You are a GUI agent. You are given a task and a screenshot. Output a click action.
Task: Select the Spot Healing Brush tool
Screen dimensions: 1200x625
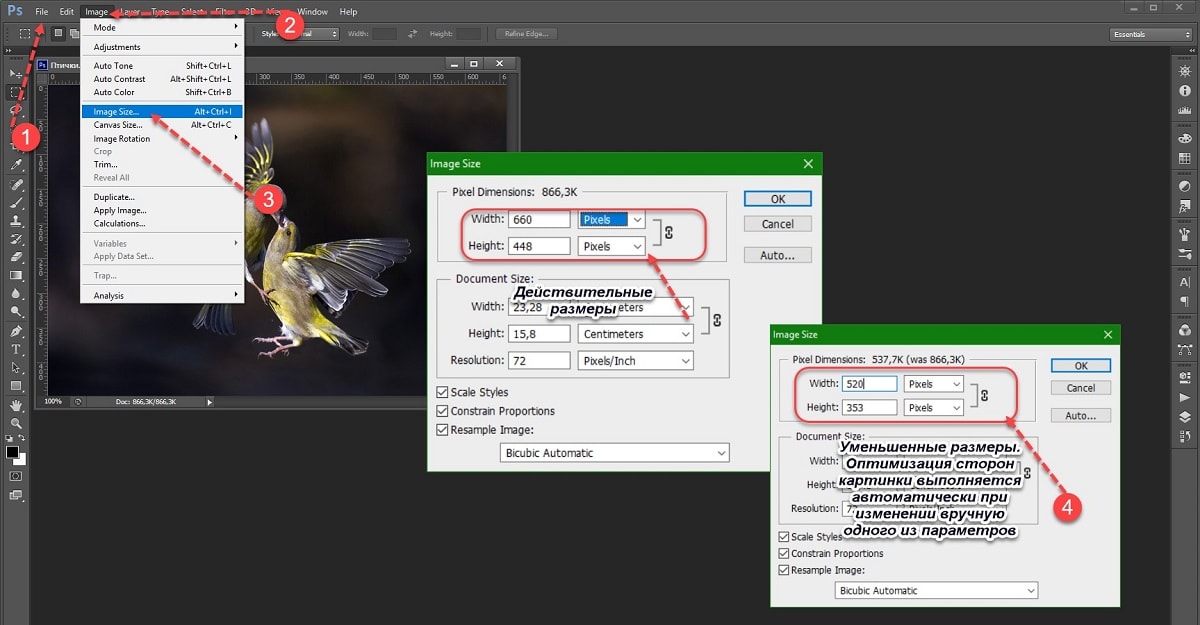pyautogui.click(x=16, y=185)
